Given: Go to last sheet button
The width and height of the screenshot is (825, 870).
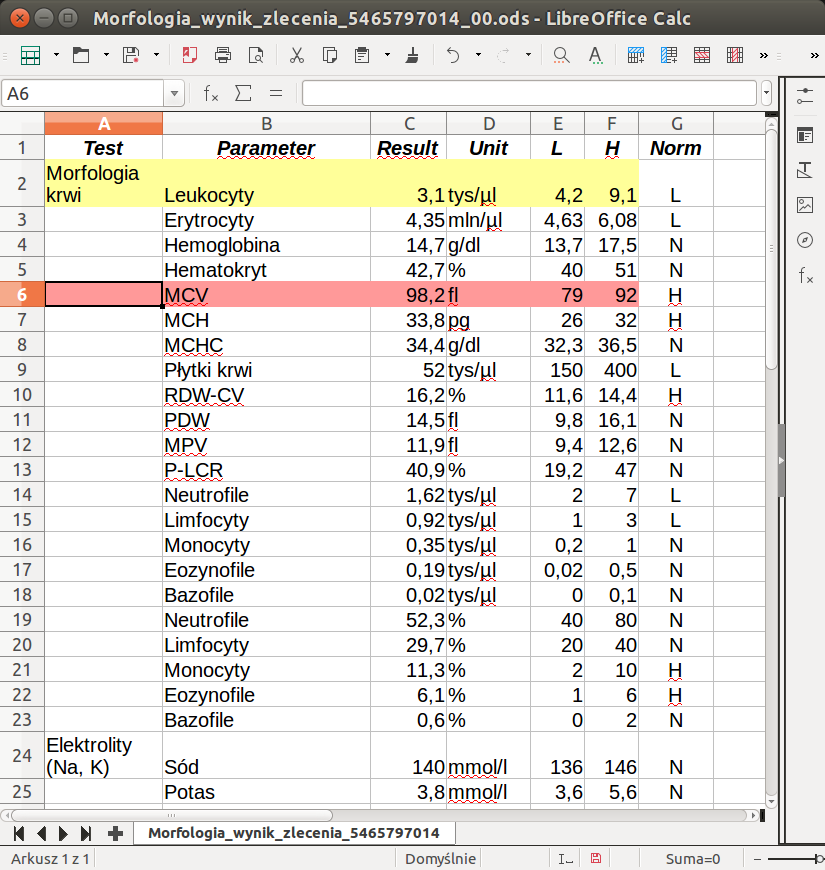Looking at the screenshot, I should point(85,833).
